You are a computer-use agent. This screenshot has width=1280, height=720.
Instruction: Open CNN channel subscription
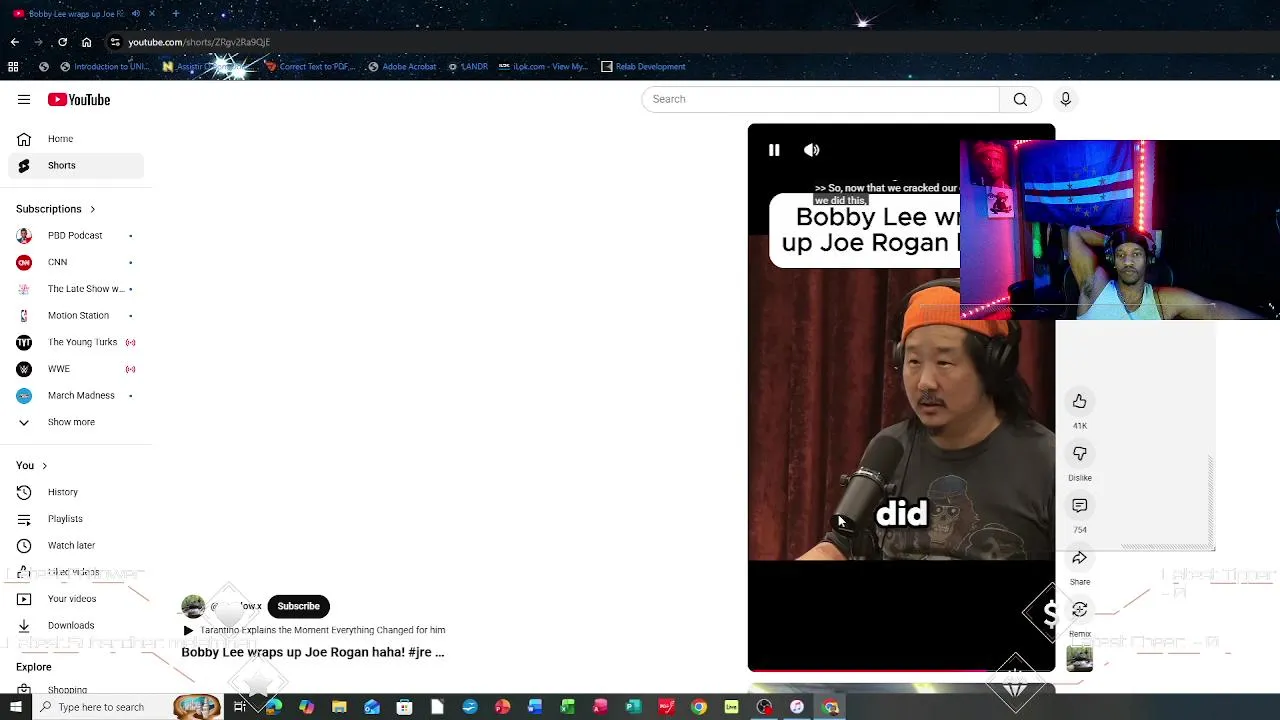[x=76, y=262]
